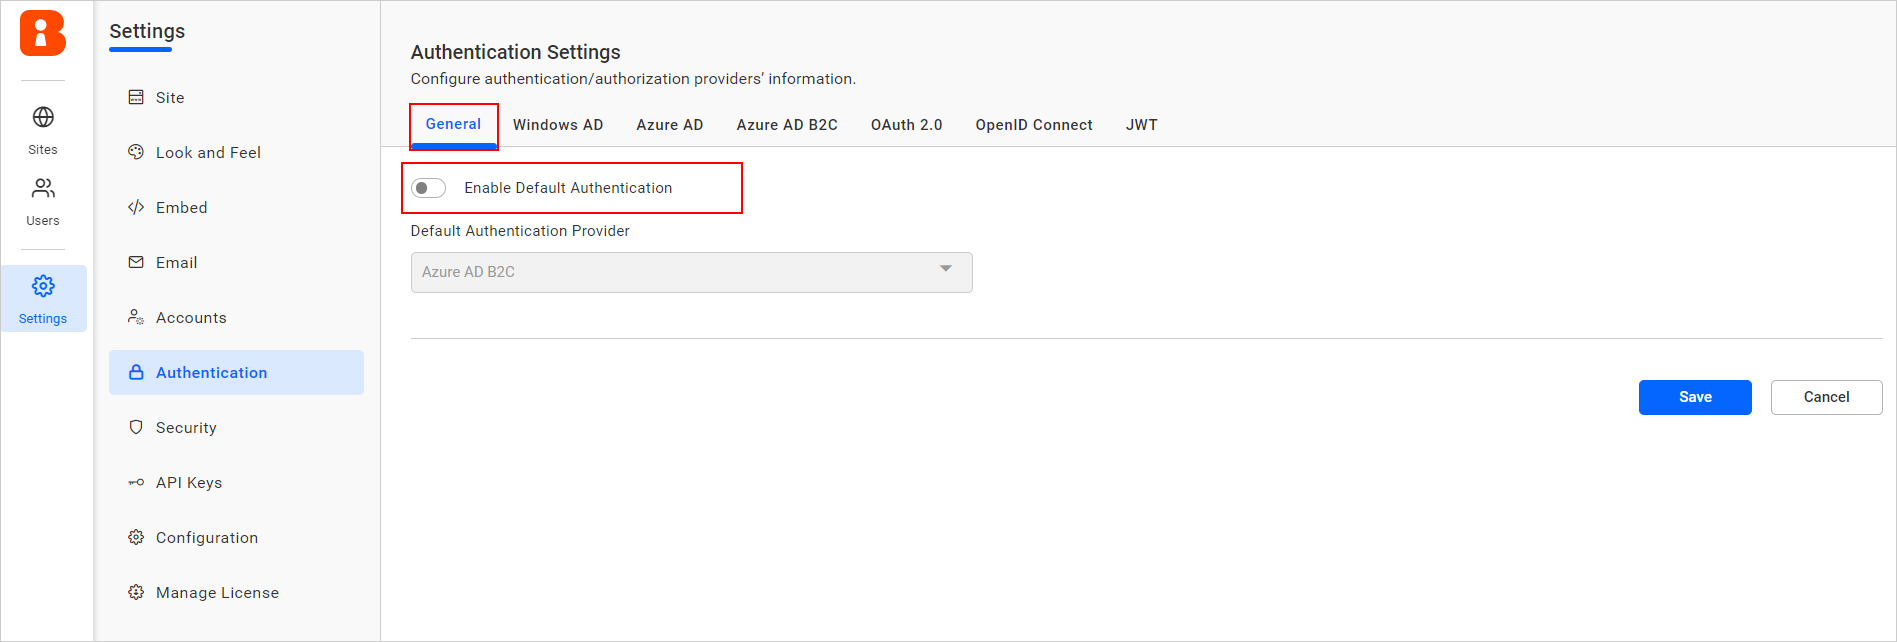Click the Settings label in left rail
1897x642 pixels.
(x=43, y=318)
